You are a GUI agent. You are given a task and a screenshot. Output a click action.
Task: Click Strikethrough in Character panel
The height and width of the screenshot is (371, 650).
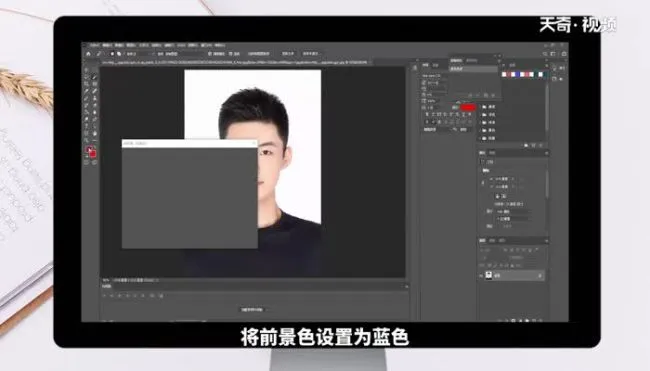[470, 114]
